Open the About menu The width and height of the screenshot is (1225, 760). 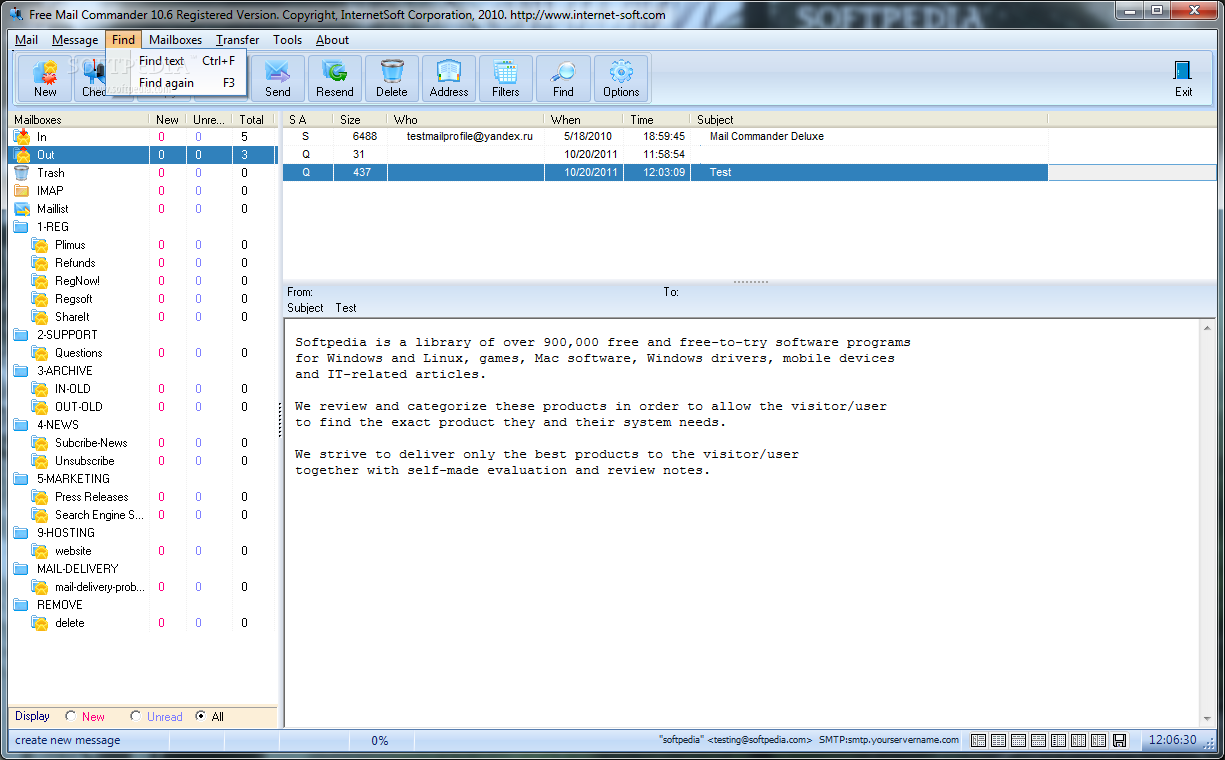pyautogui.click(x=332, y=40)
